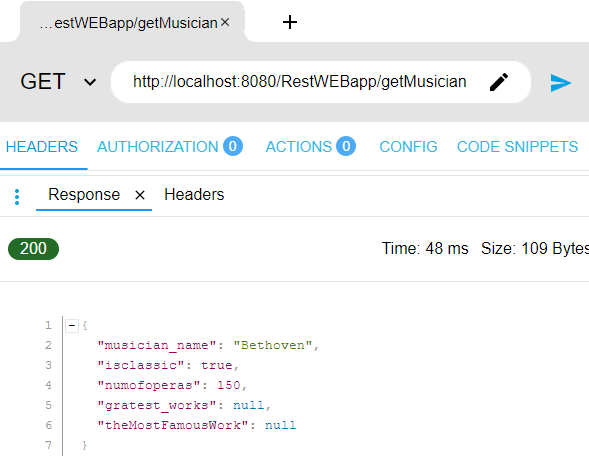Open the CODE SNIPPETS tab
589x473 pixels.
517,147
